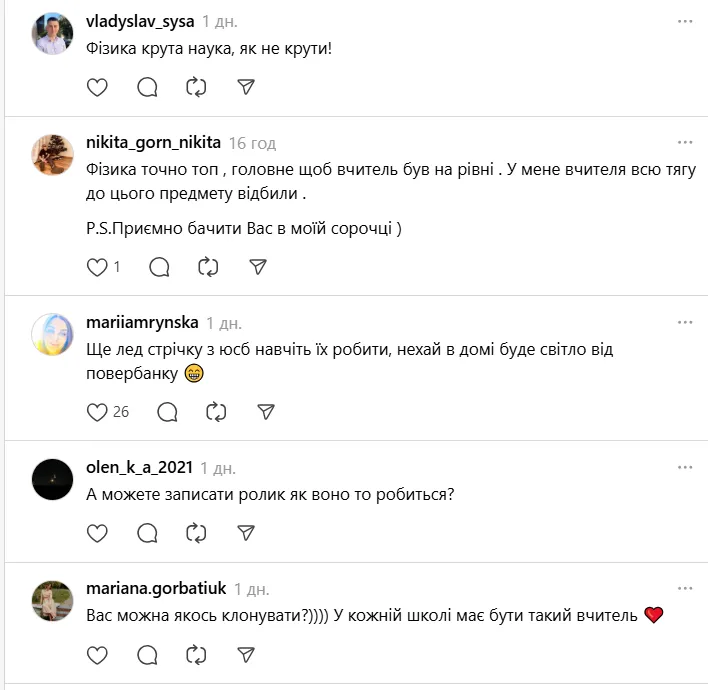Like mariiamrynska's comment with 26 likes
708x690 pixels.
[97, 411]
